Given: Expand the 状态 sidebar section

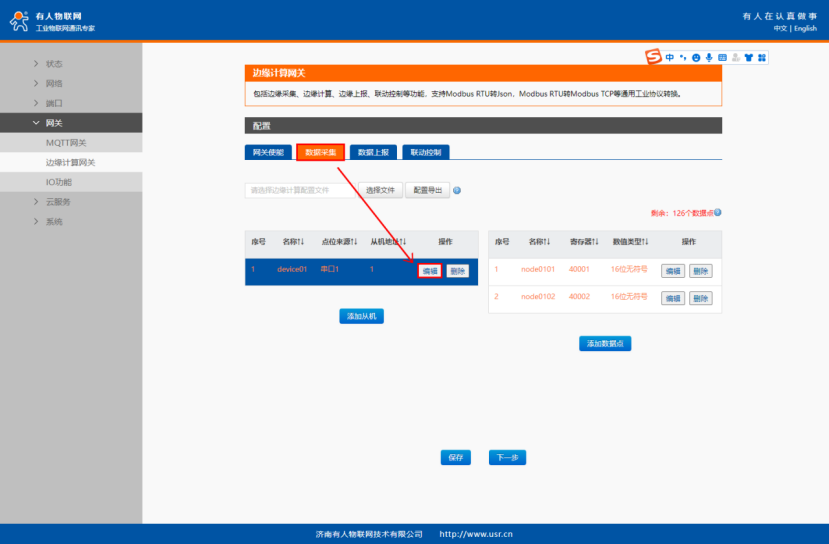Looking at the screenshot, I should click(54, 64).
